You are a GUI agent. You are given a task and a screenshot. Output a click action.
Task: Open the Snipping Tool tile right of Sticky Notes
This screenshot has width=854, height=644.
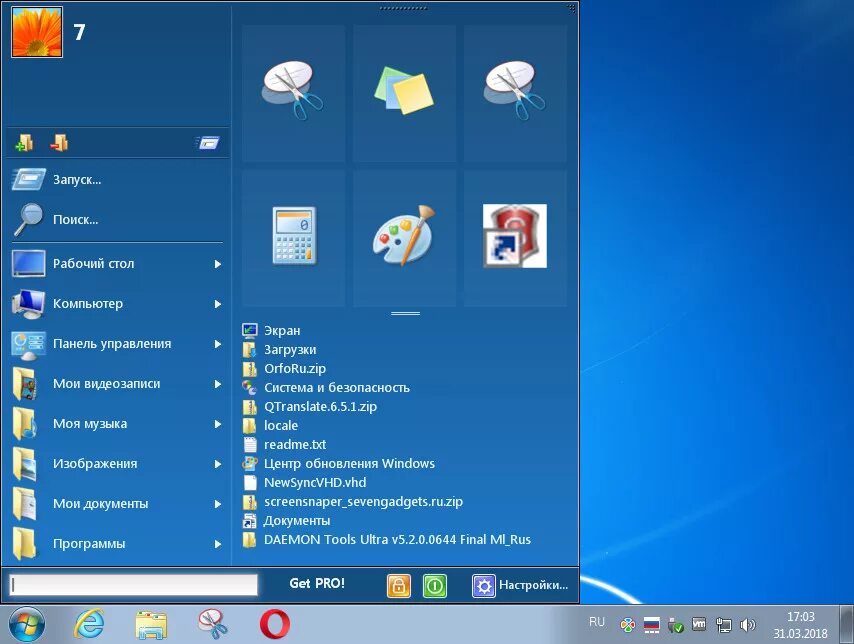515,93
